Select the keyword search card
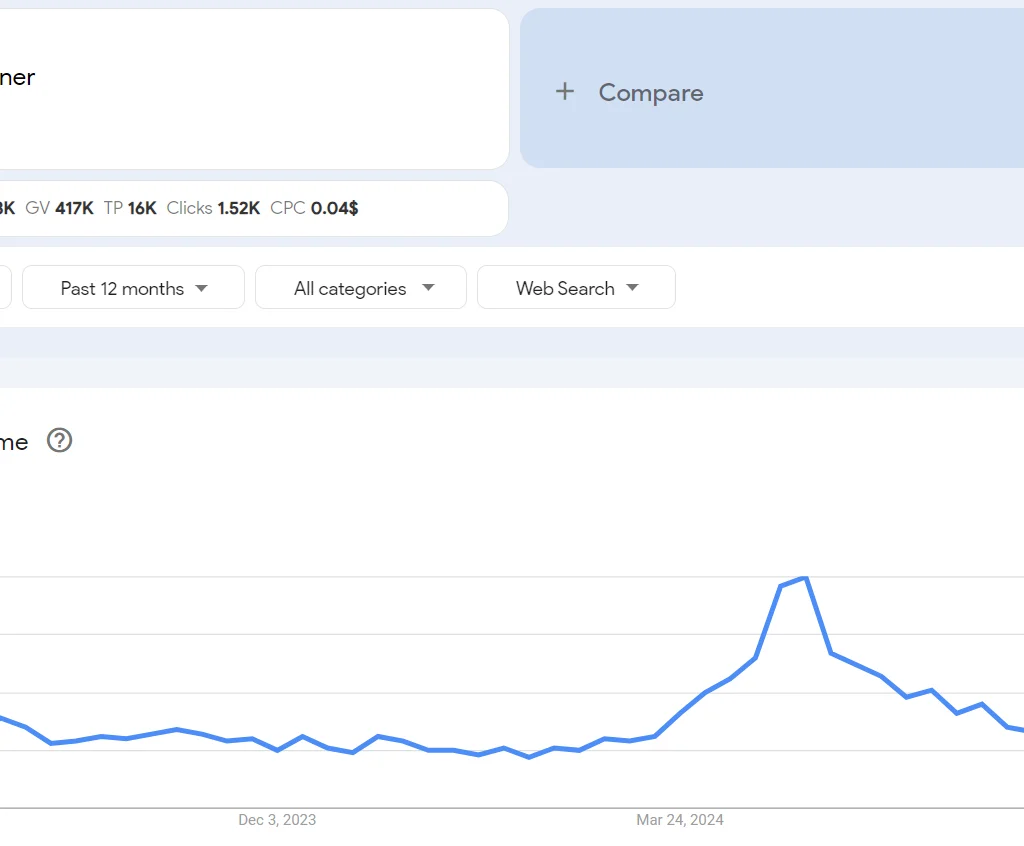The width and height of the screenshot is (1024, 846). click(250, 88)
